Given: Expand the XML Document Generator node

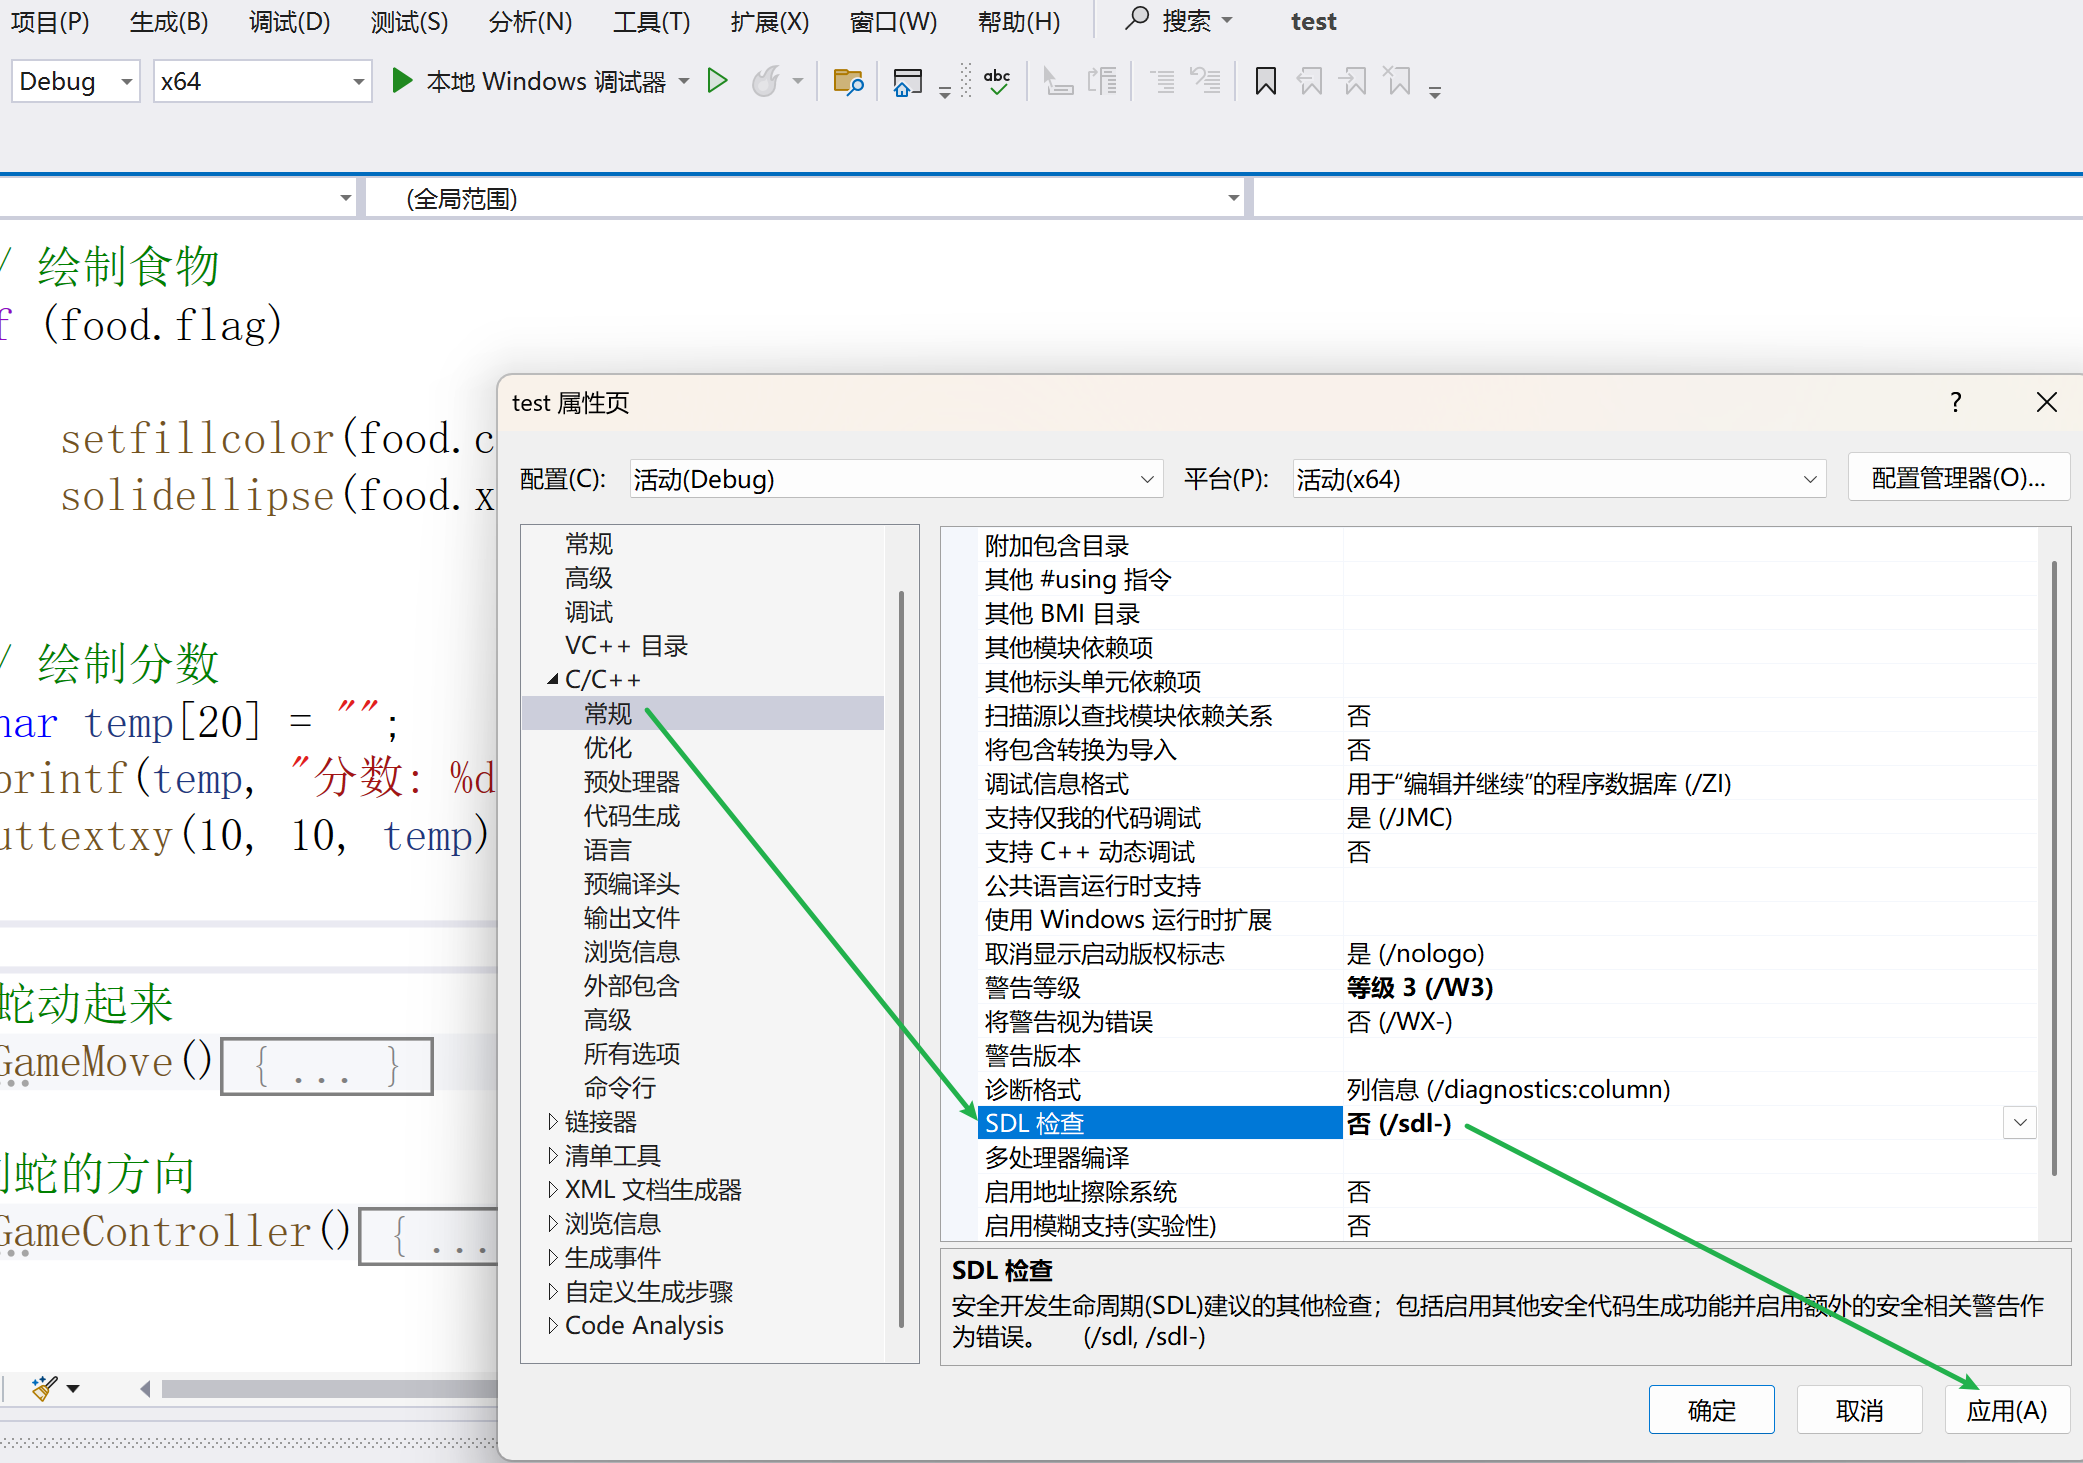Looking at the screenshot, I should point(553,1190).
